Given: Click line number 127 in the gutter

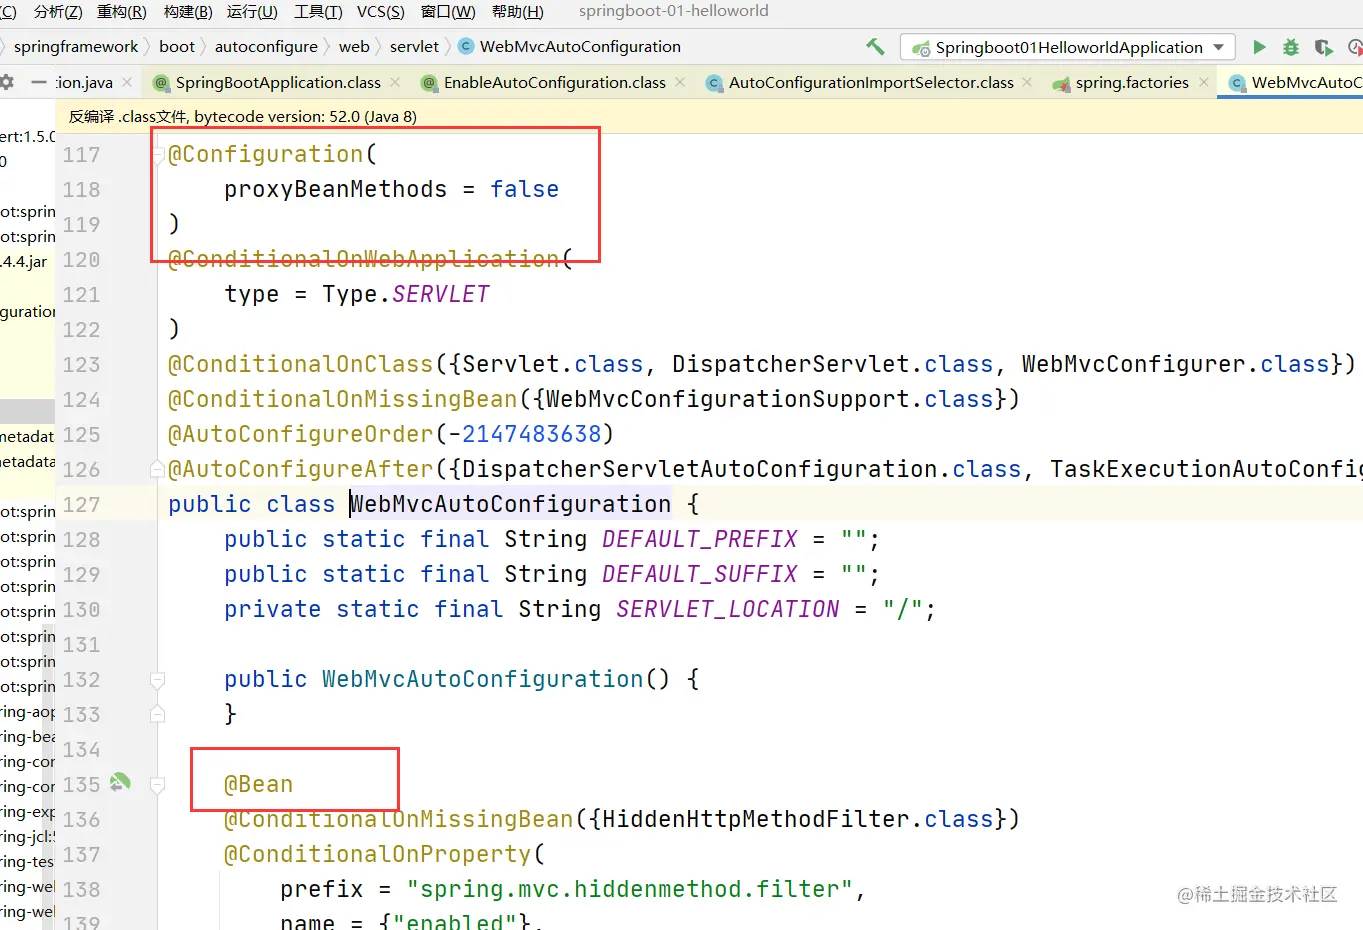Looking at the screenshot, I should pyautogui.click(x=81, y=505).
